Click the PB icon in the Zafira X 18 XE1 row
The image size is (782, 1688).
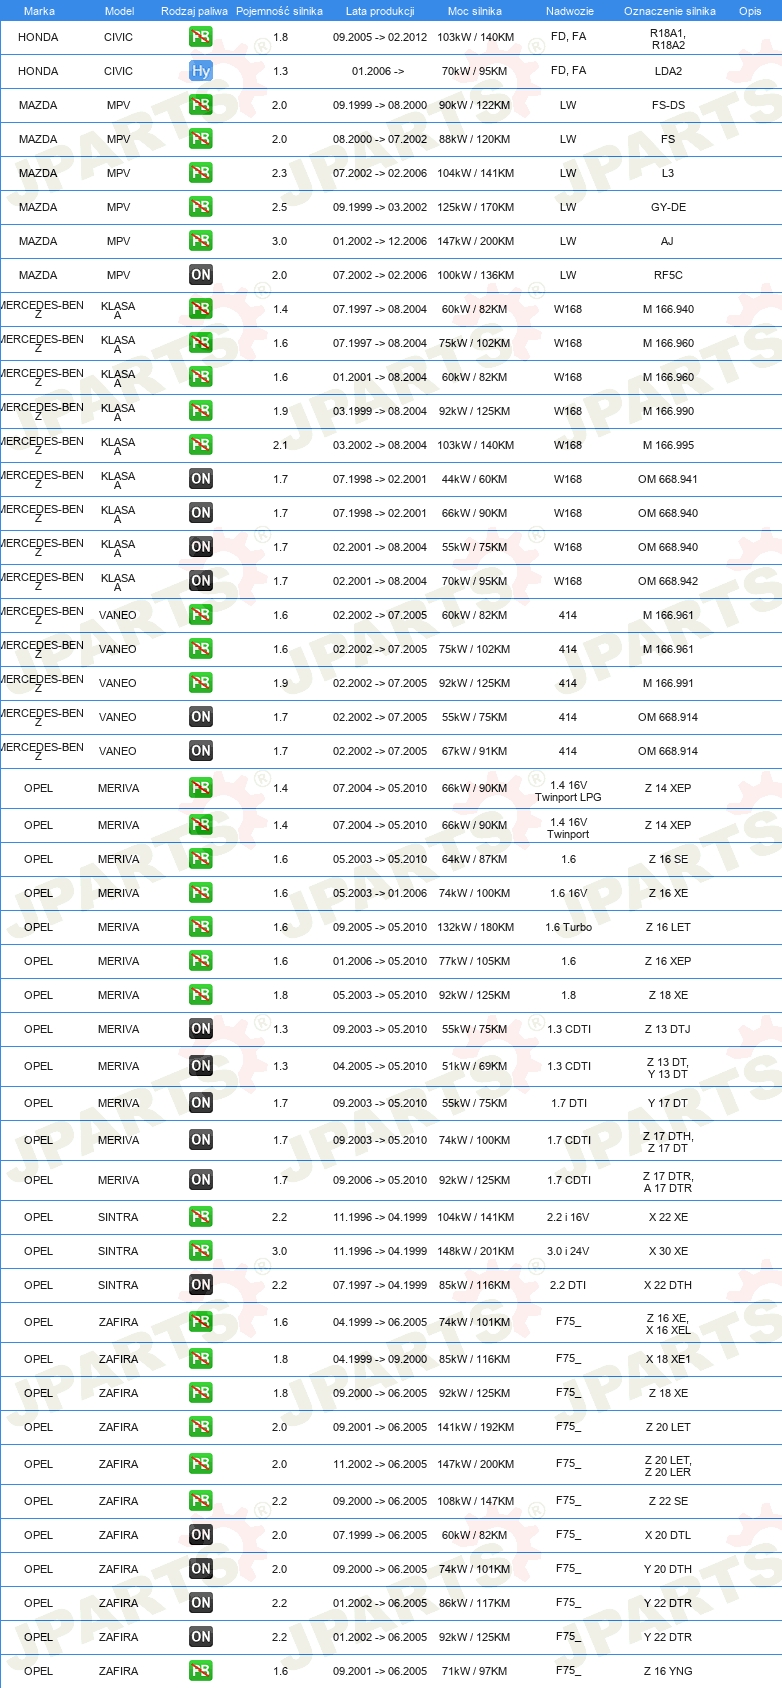pos(201,1359)
